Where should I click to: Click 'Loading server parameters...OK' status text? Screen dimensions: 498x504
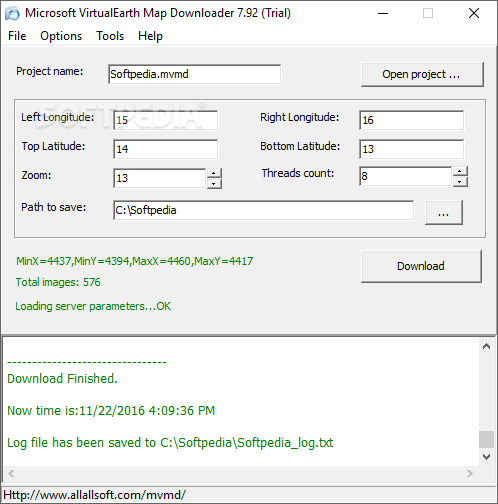click(x=93, y=306)
